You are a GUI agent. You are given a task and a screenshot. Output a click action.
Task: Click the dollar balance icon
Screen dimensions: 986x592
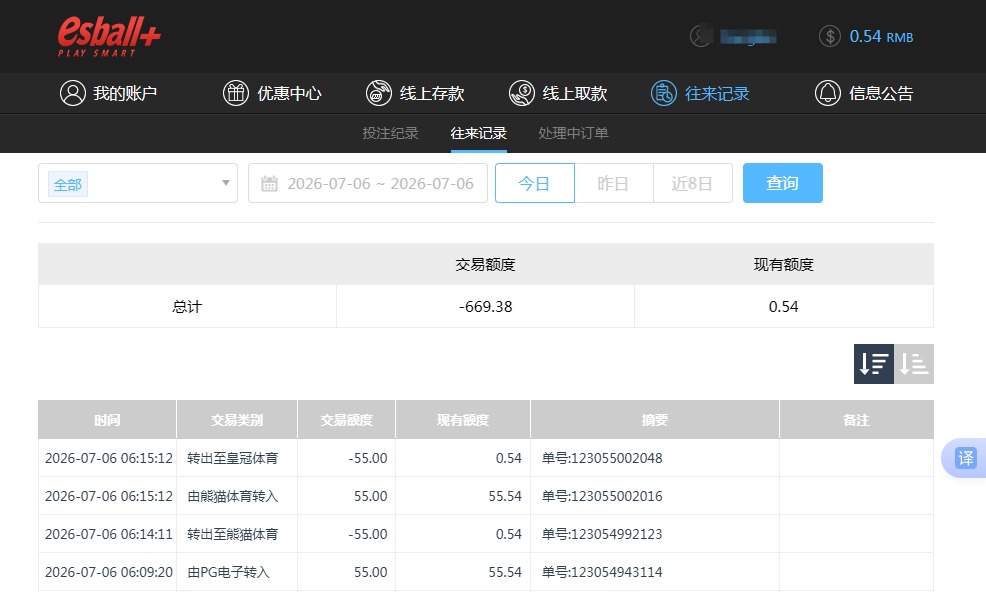click(829, 36)
